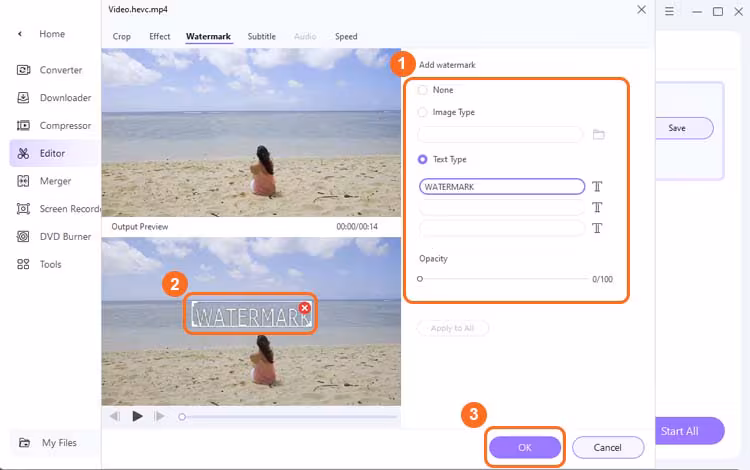Switch to the Speed tab

(346, 36)
